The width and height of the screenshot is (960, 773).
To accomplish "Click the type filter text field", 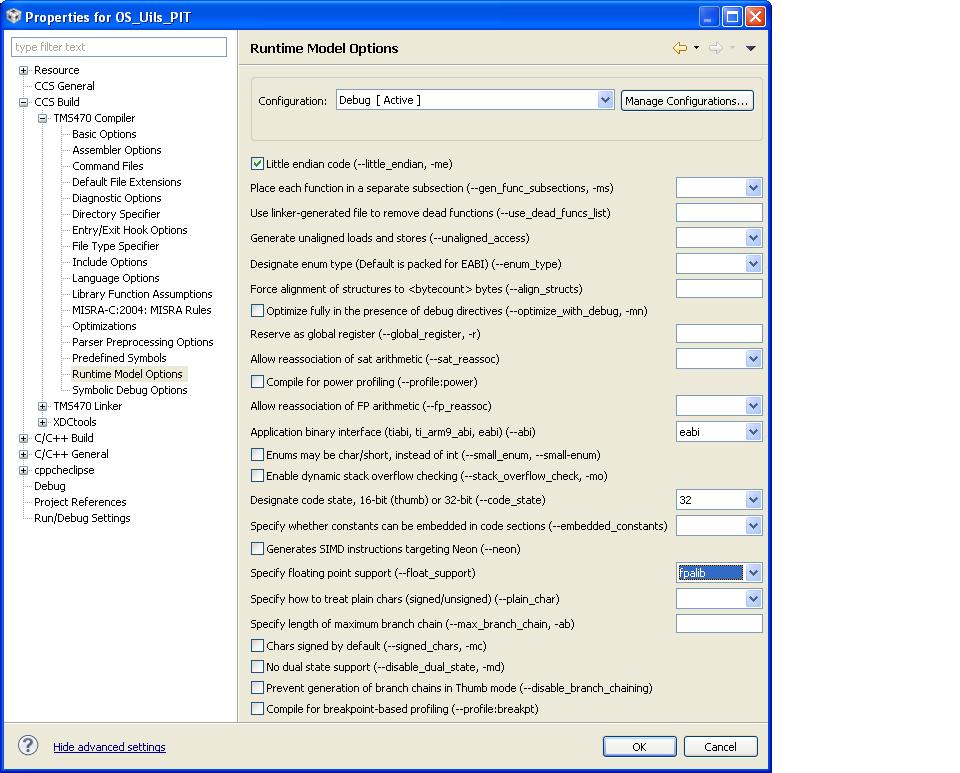I will point(119,47).
